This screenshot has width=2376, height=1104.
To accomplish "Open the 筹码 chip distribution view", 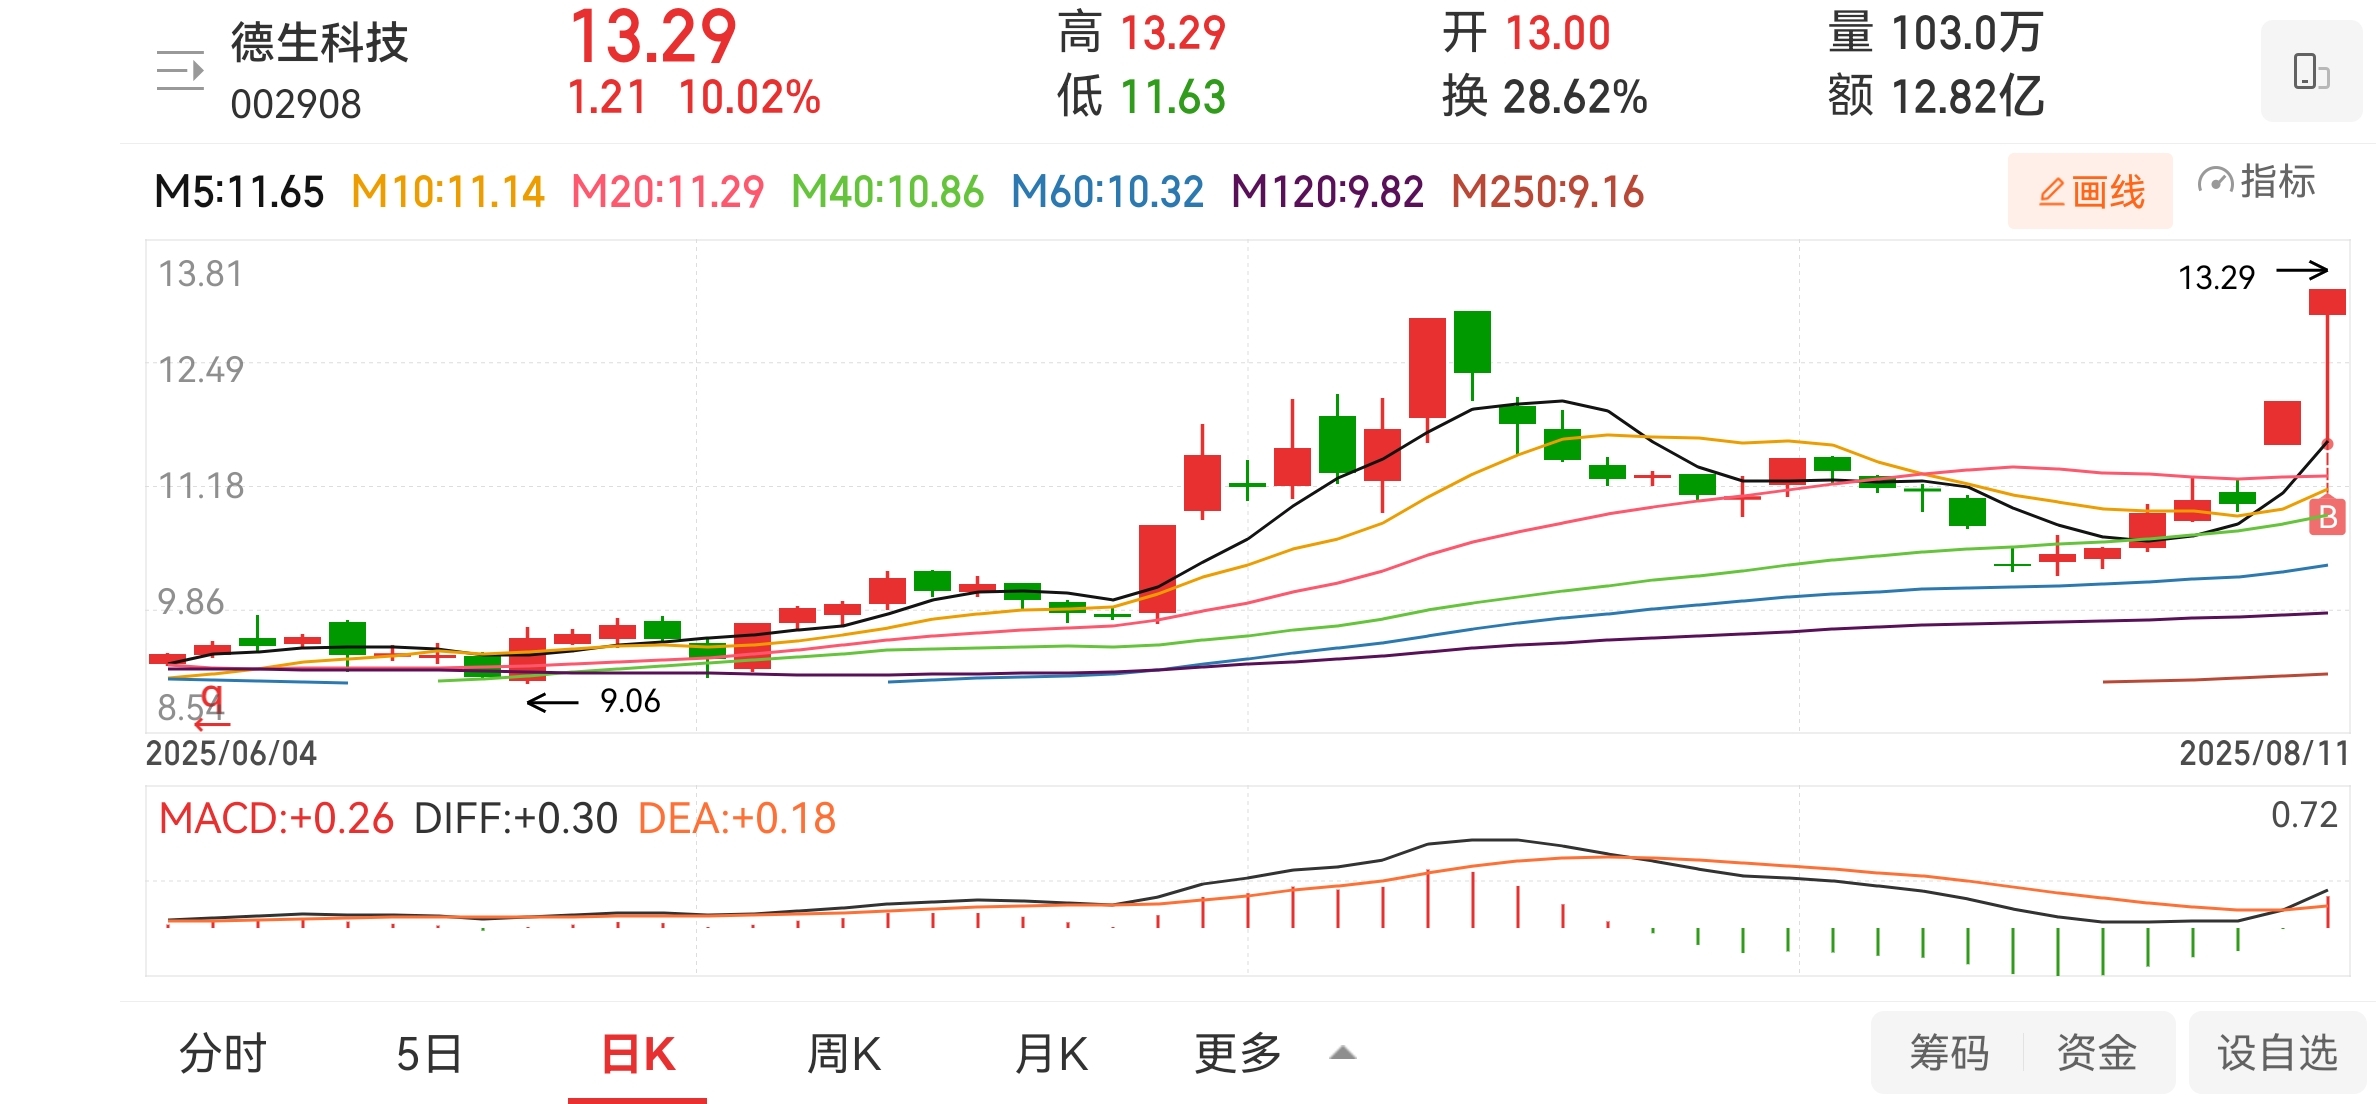I will point(1949,1053).
